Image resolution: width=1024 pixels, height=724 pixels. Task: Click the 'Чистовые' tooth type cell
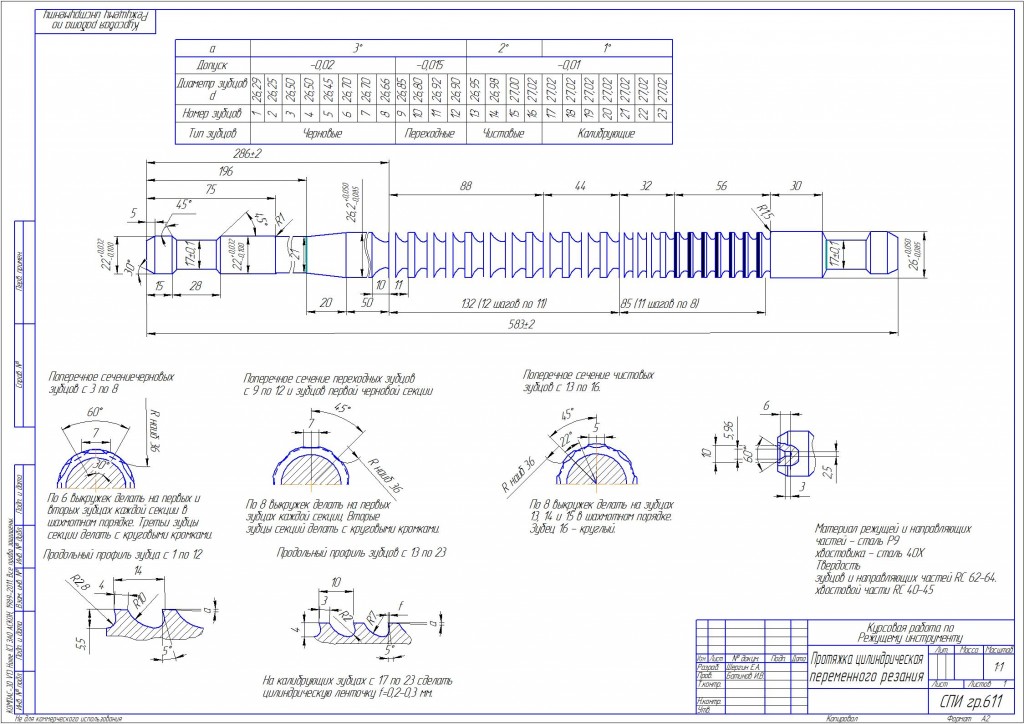click(x=504, y=133)
